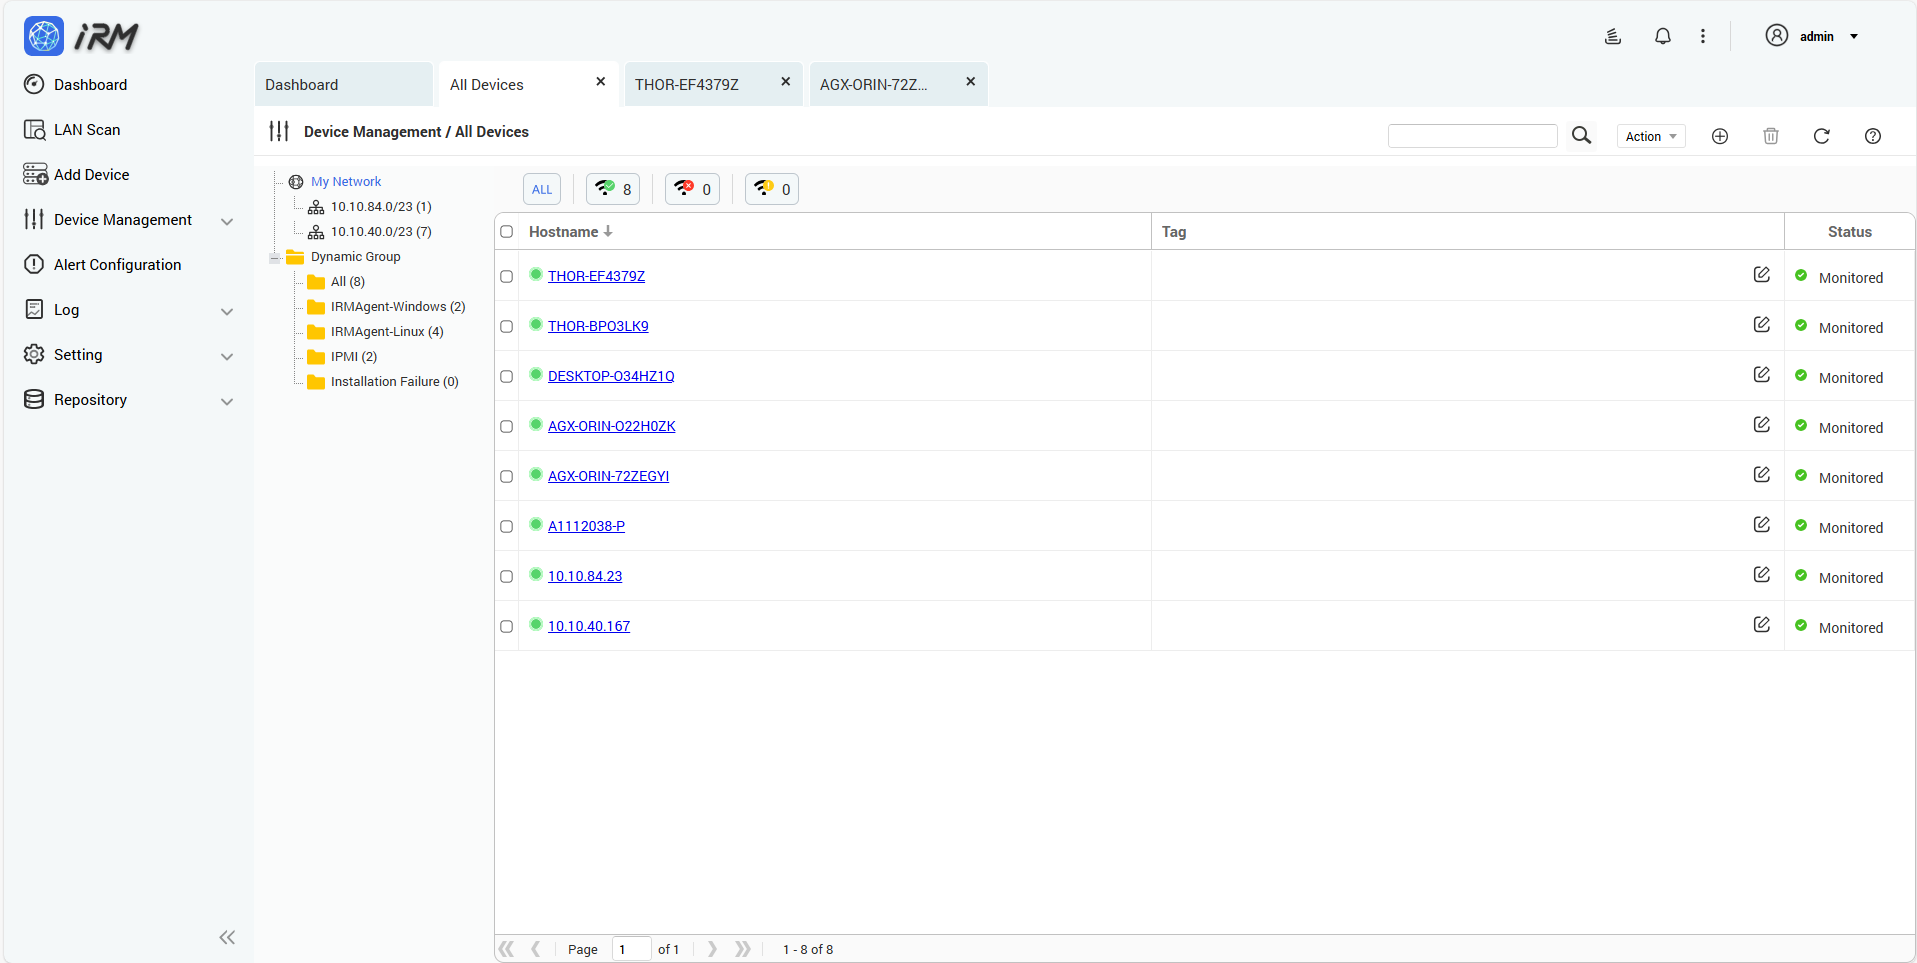Go to last page double arrow
This screenshot has width=1917, height=963.
point(742,949)
